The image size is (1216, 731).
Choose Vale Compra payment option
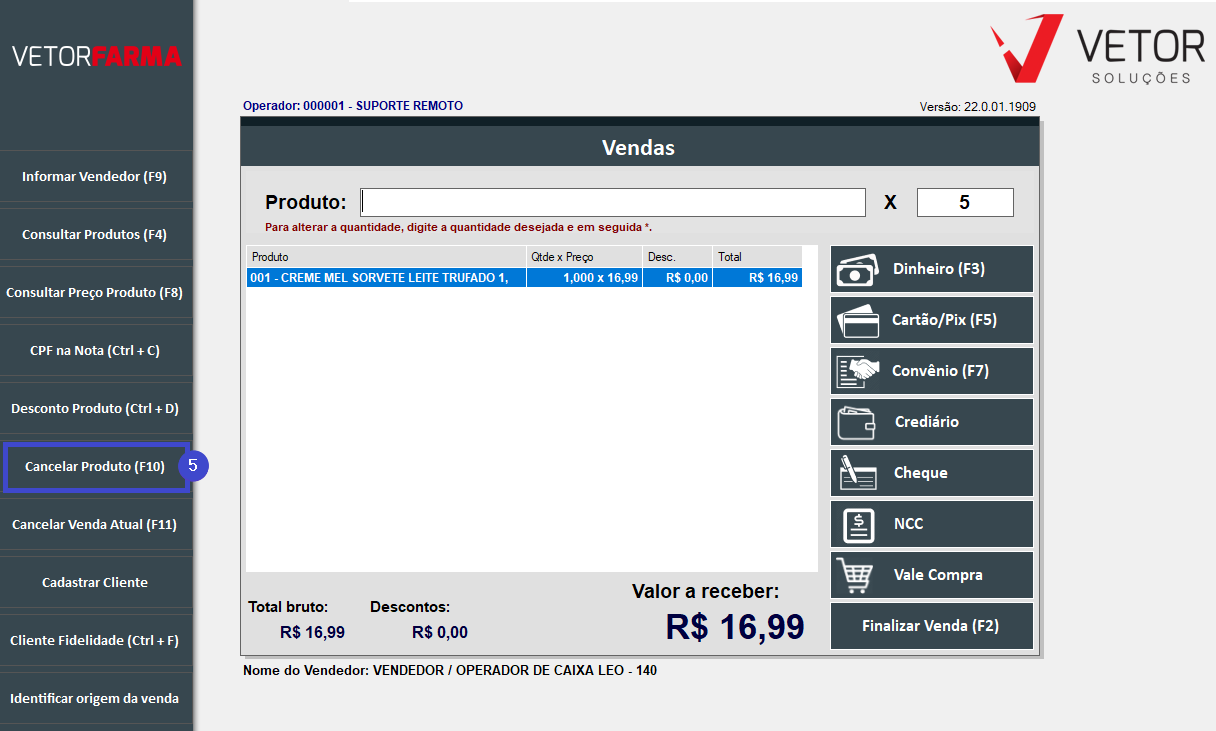pos(932,575)
